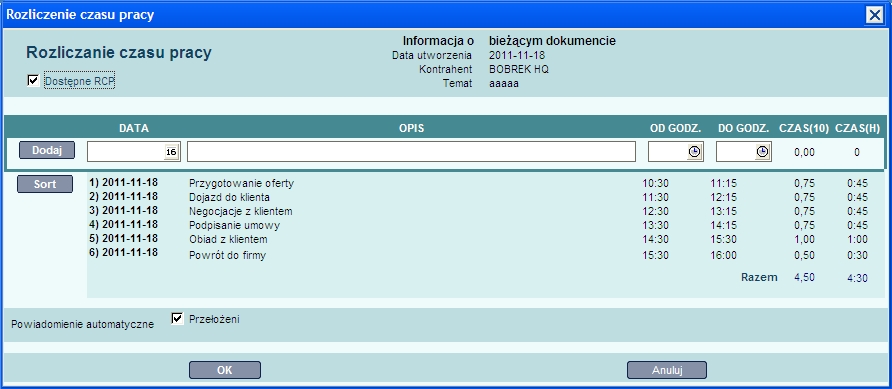The width and height of the screenshot is (892, 389).
Task: Click entry '6) 2011-11-18' date
Action: click(x=123, y=252)
